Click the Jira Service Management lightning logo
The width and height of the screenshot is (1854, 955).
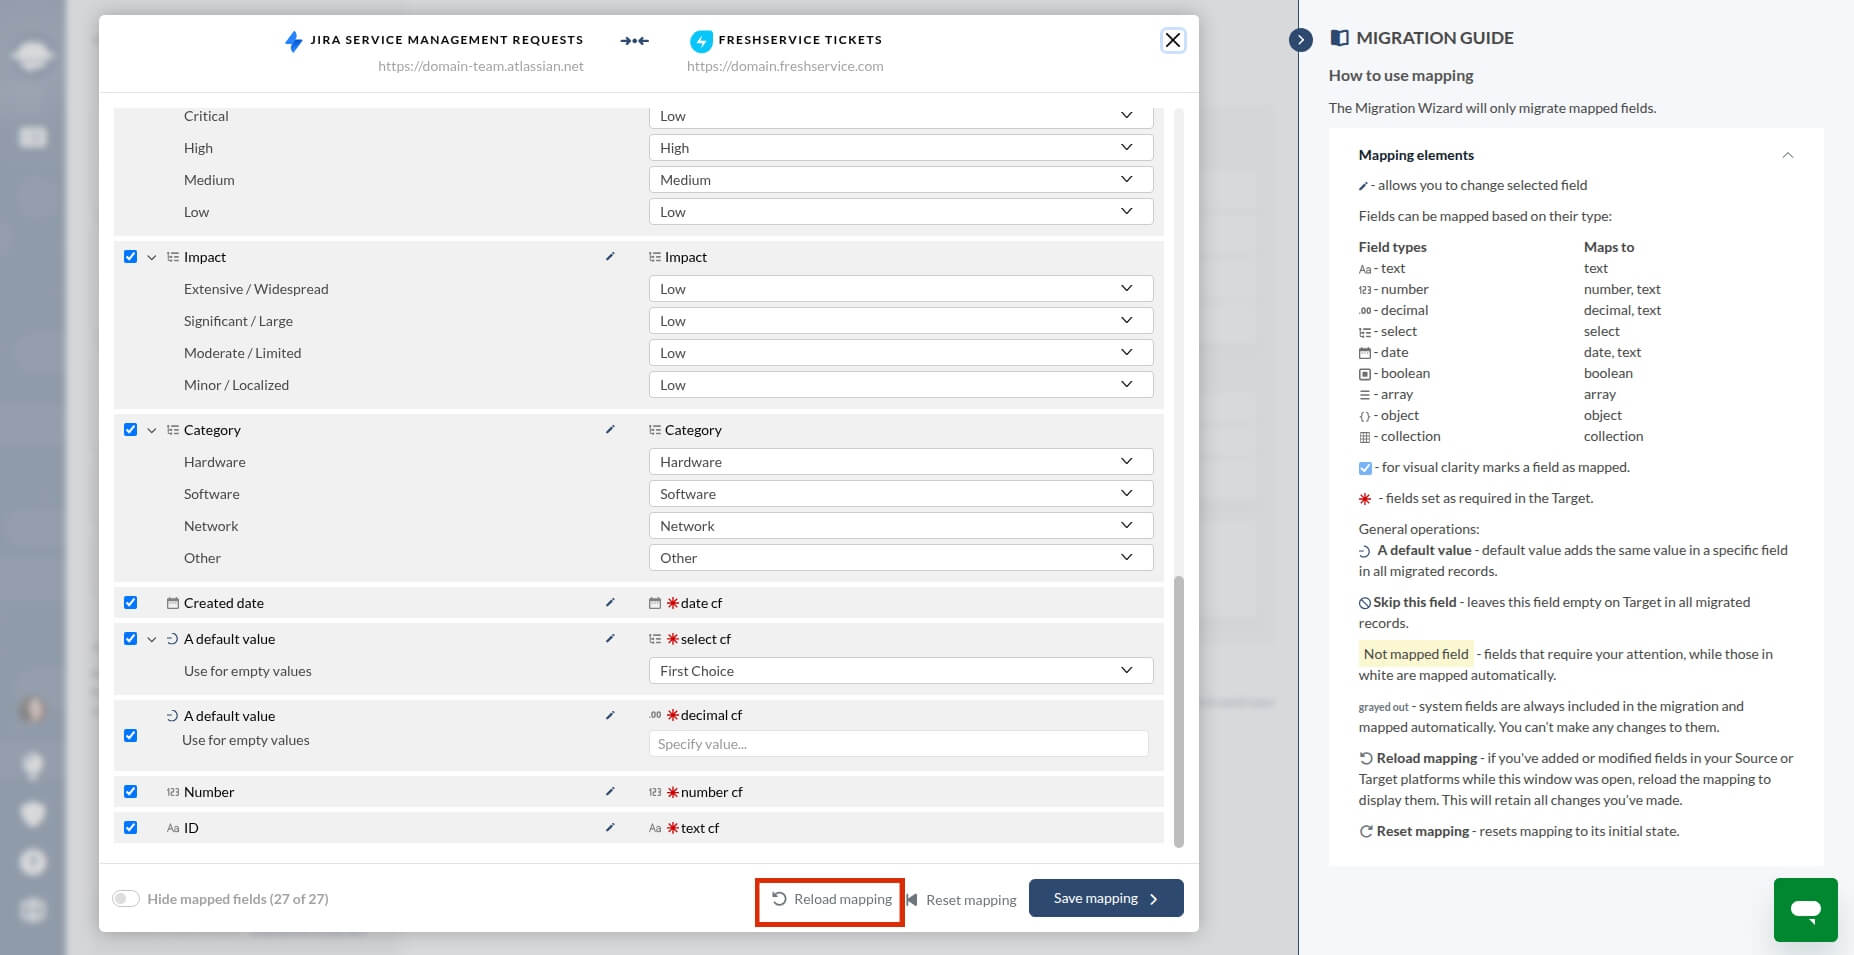coord(293,41)
